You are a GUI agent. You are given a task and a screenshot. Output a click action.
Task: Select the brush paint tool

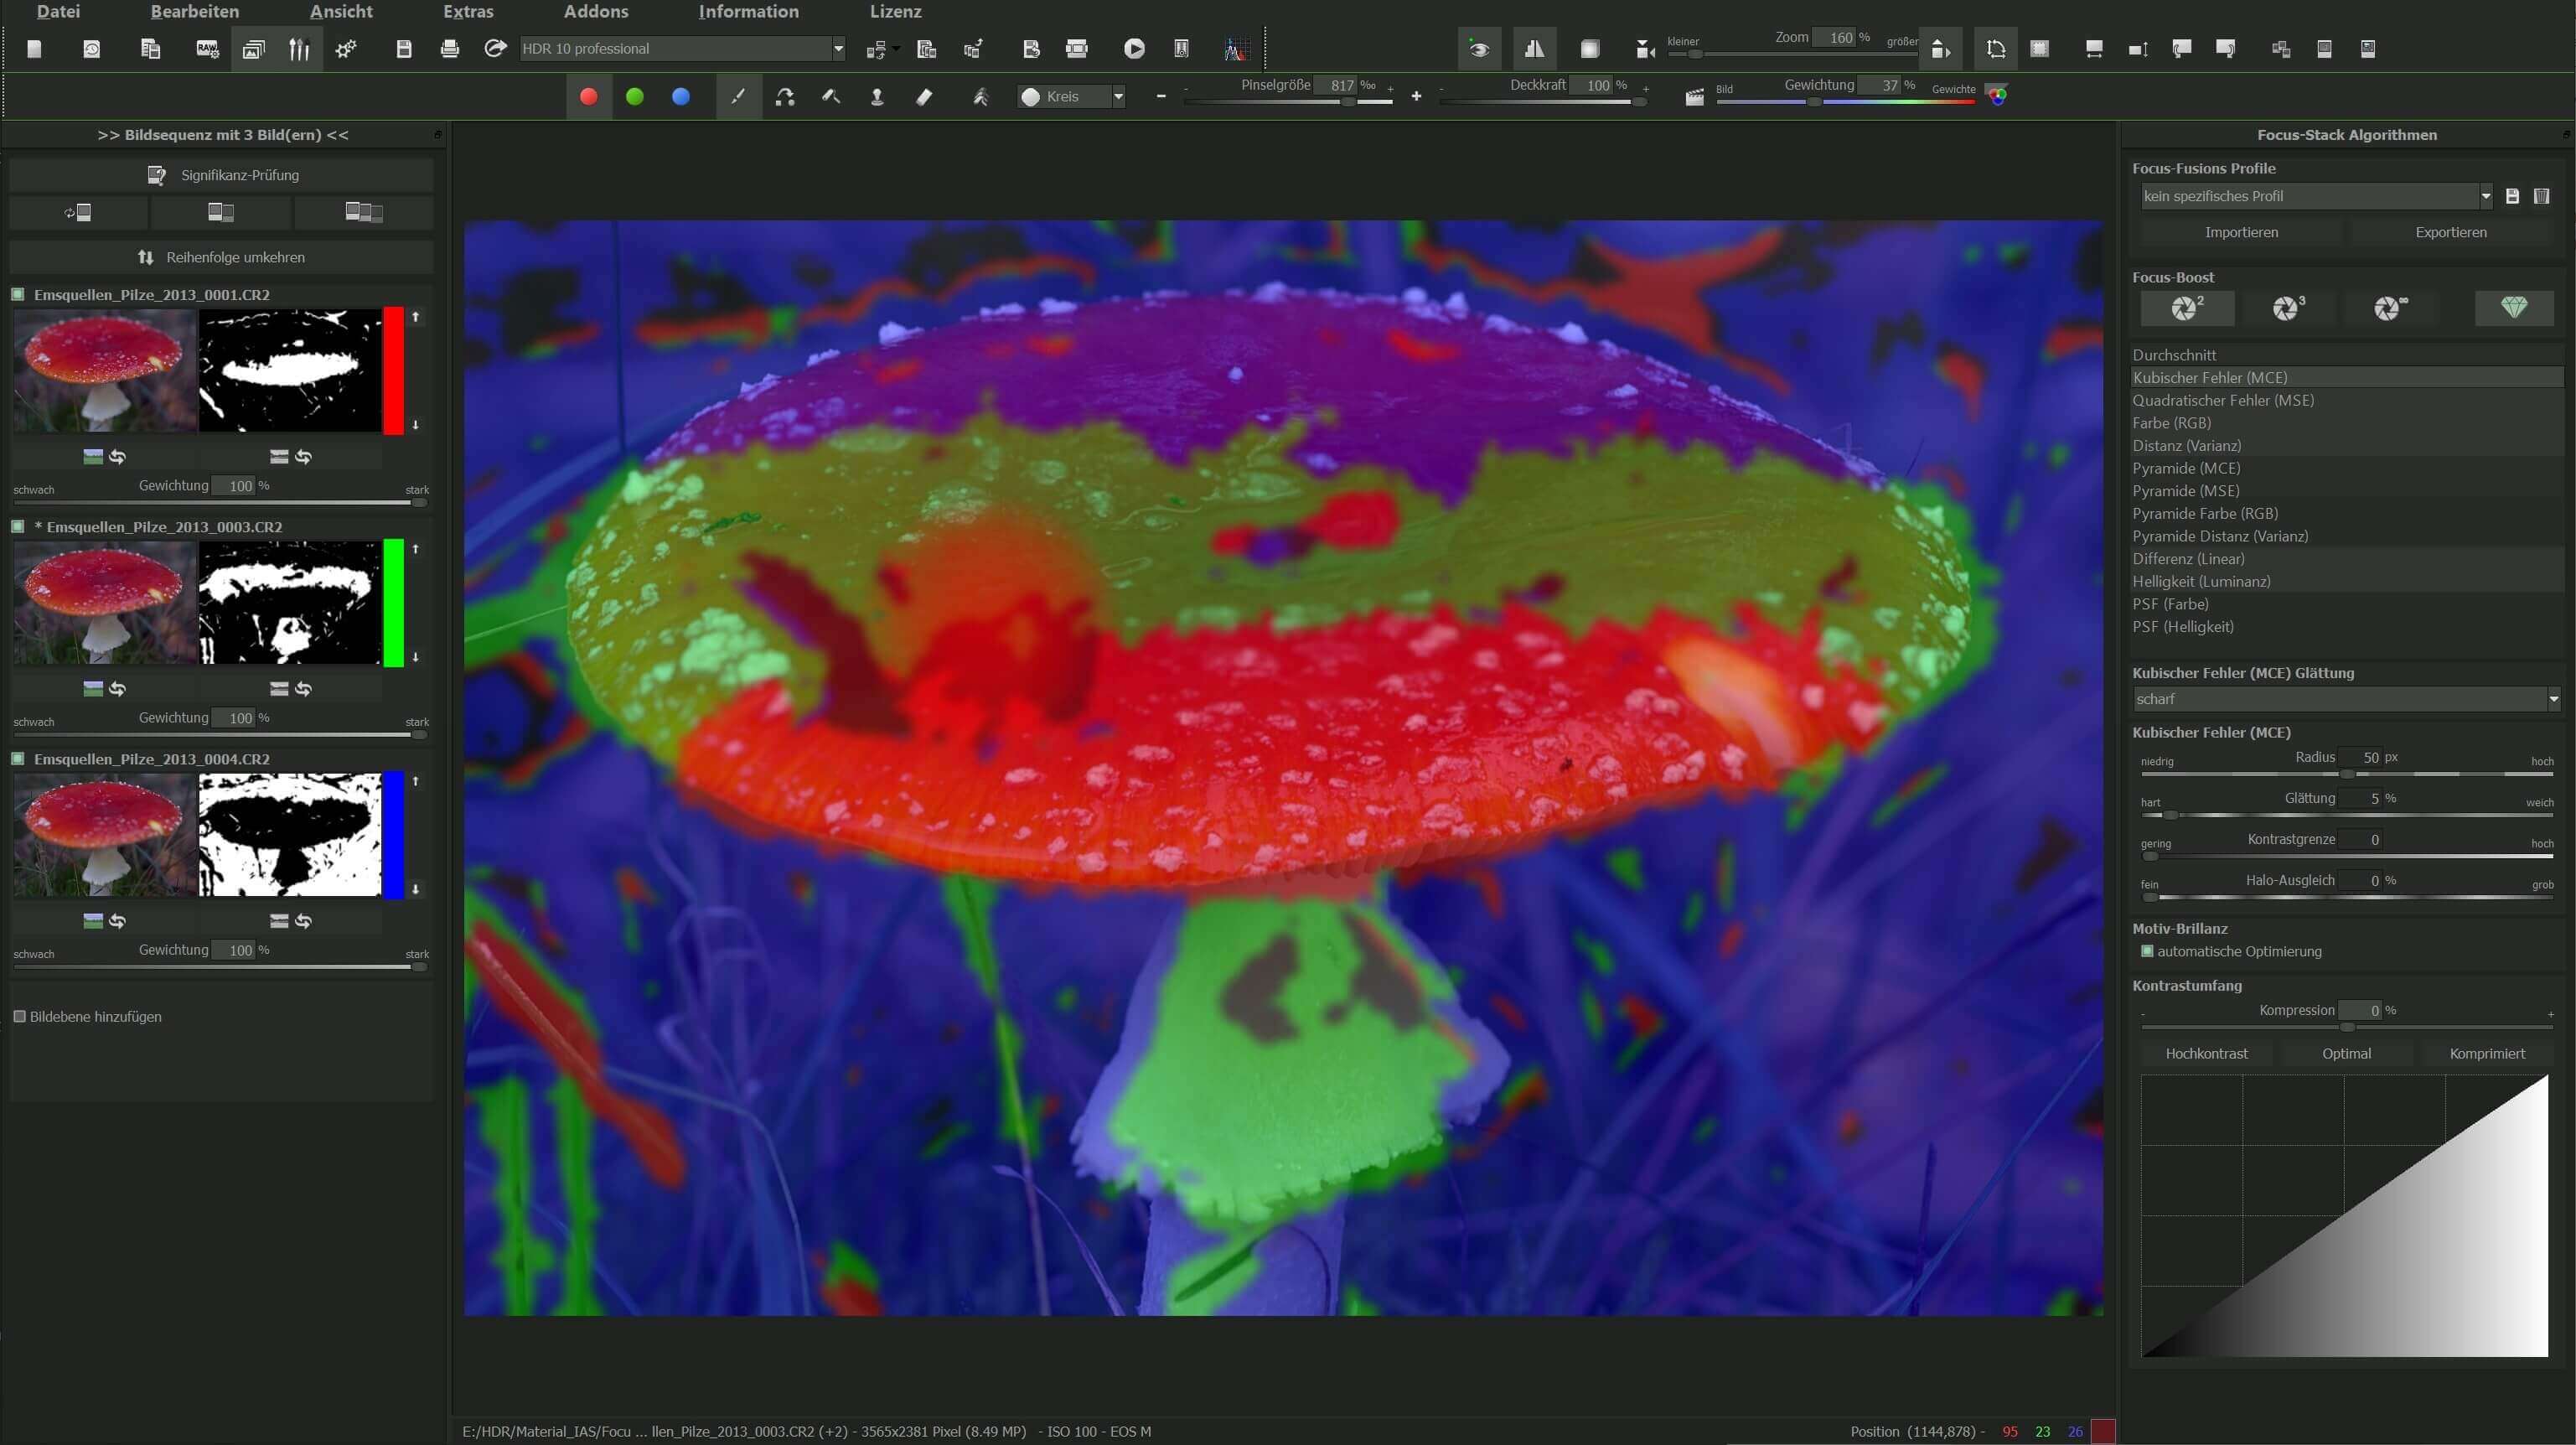(738, 97)
